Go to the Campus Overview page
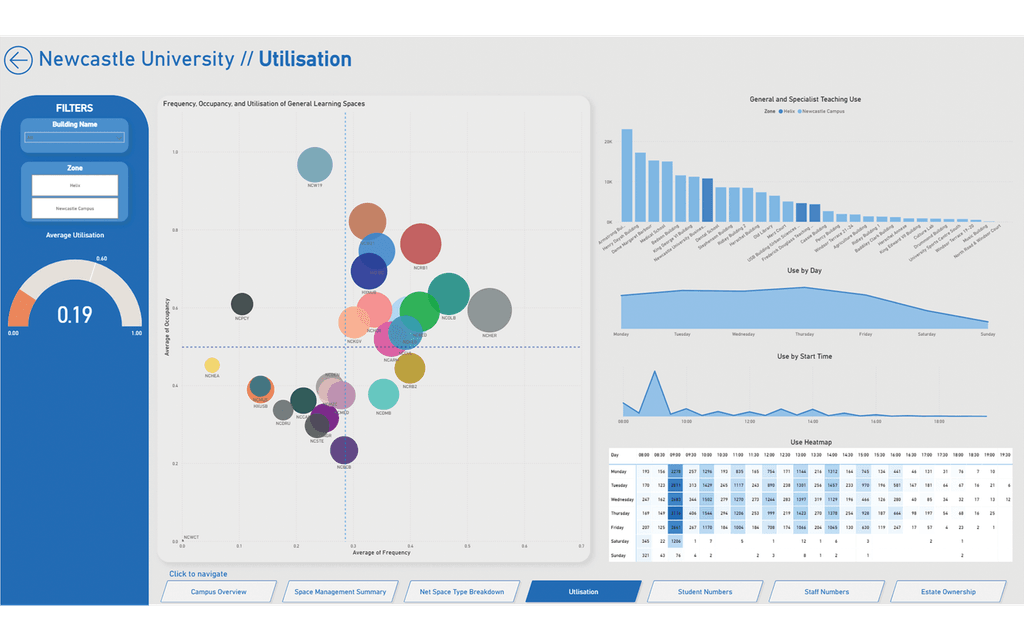Image resolution: width=1024 pixels, height=640 pixels. [x=218, y=592]
